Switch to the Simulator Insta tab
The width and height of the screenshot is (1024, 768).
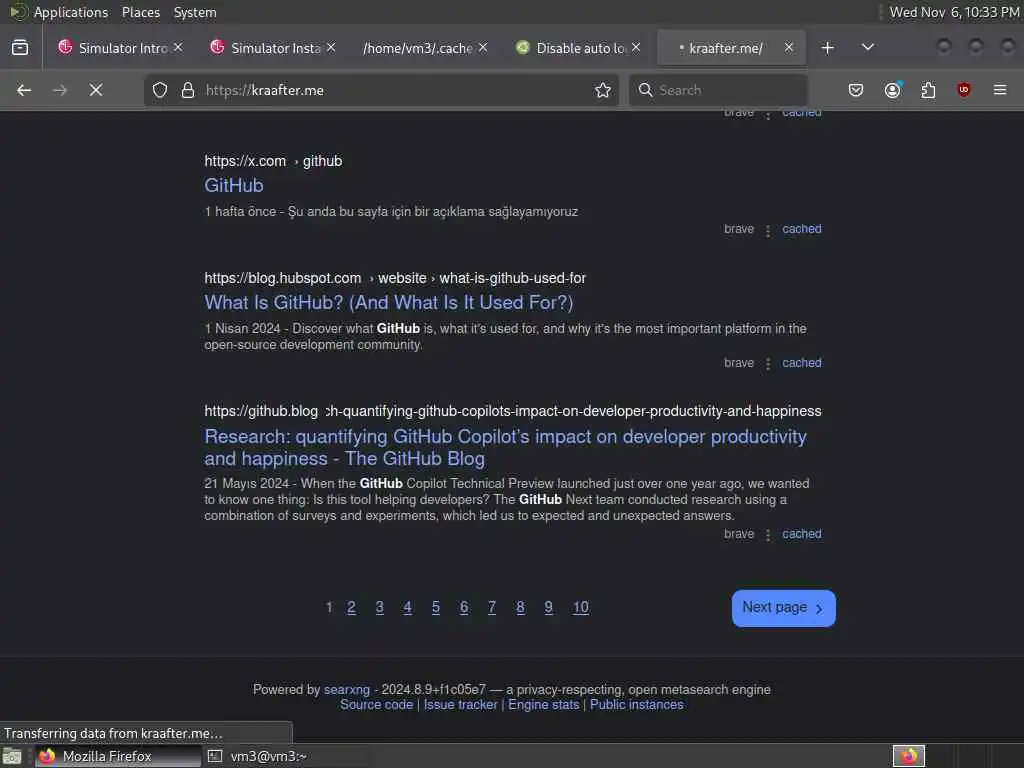point(272,48)
